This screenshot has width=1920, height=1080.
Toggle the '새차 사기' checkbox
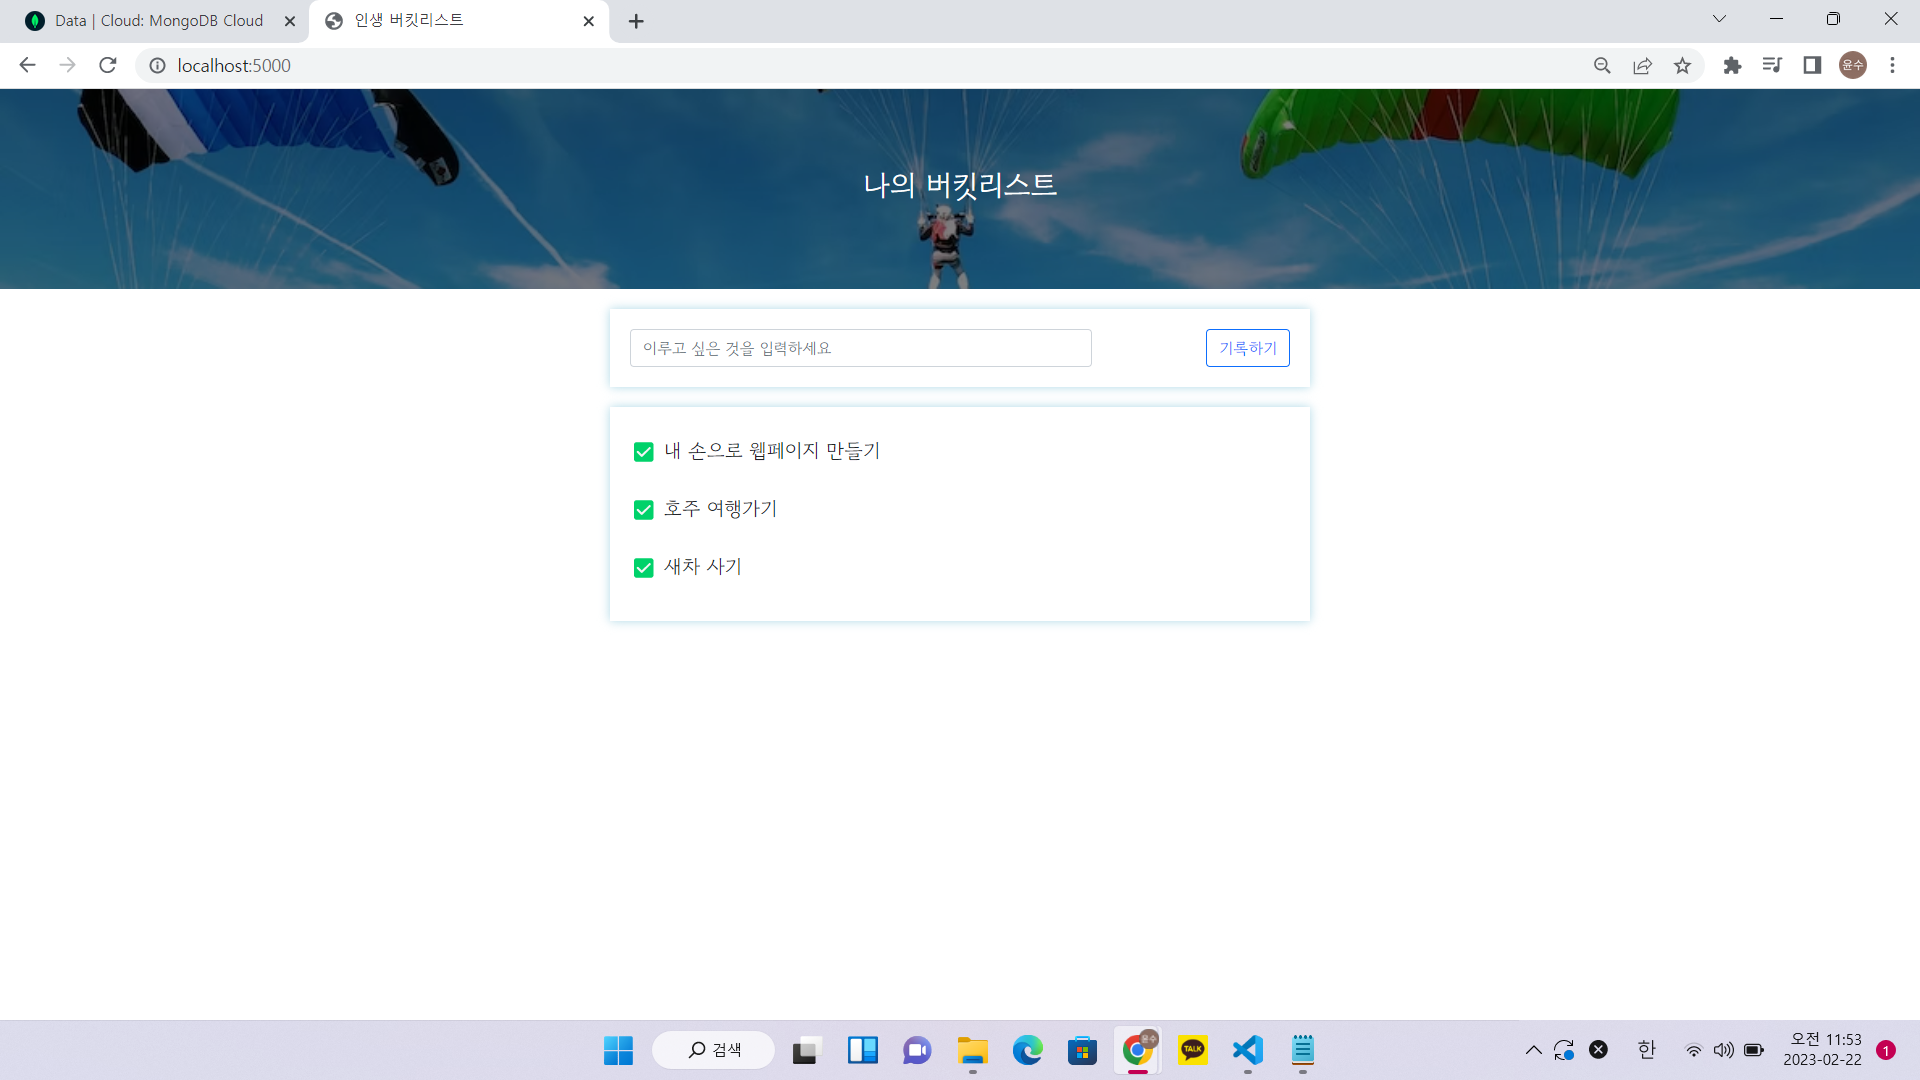coord(644,568)
